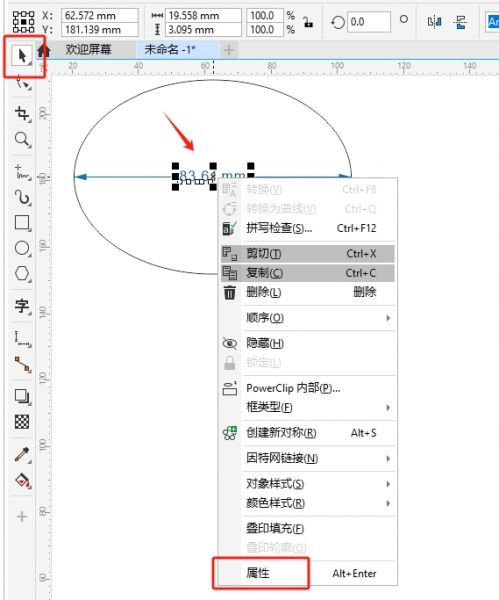
Task: Choose the Zoom magnifier tool
Action: pos(22,139)
